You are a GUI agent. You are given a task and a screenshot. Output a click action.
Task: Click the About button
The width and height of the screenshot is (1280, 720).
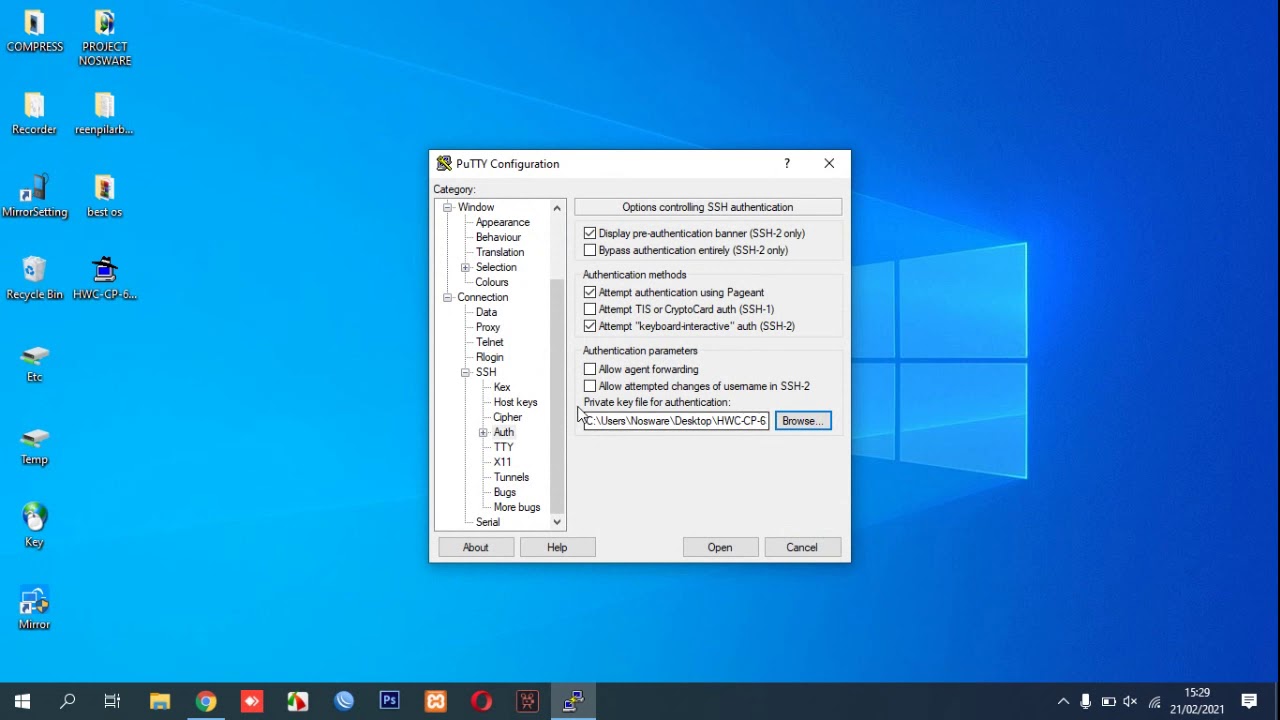click(476, 547)
